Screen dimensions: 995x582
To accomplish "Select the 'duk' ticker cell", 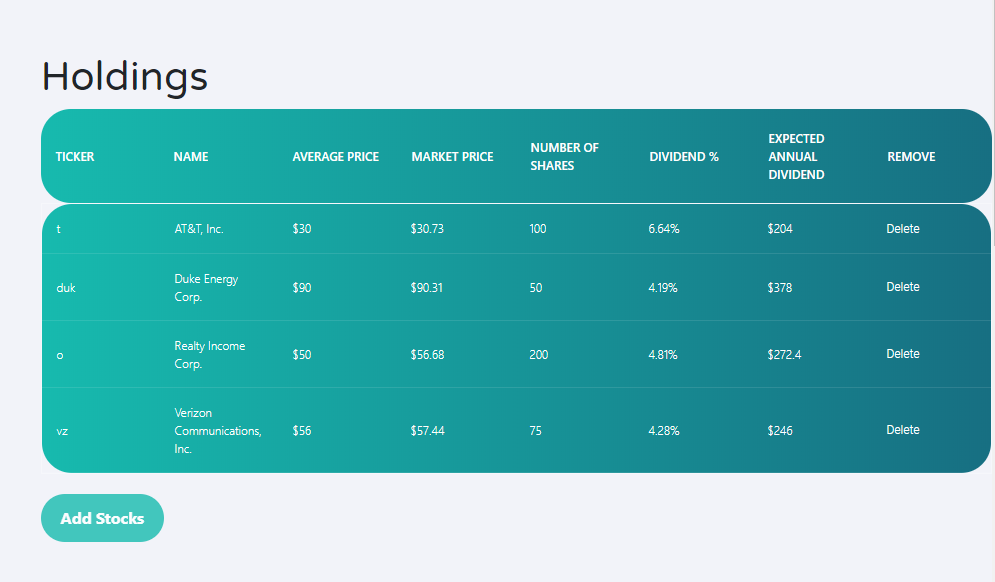I will pos(66,288).
